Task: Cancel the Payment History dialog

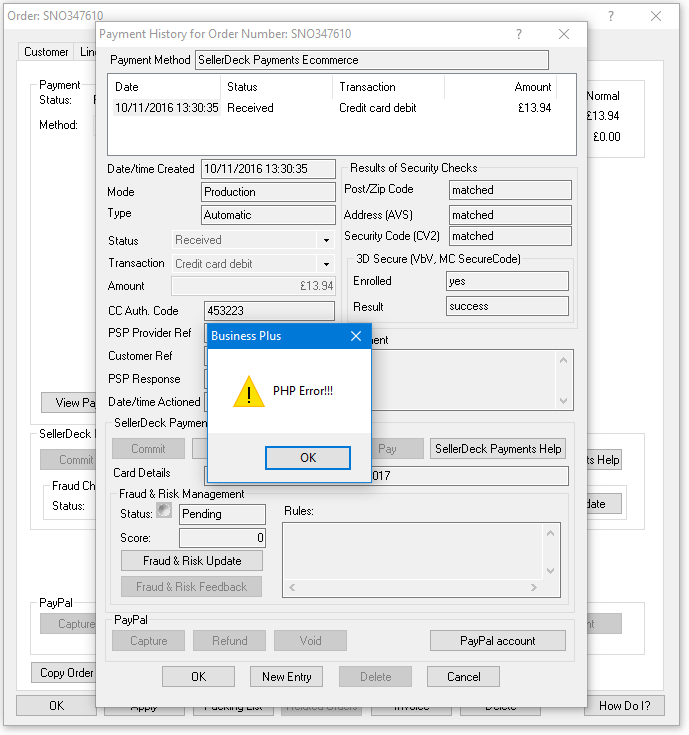Action: pyautogui.click(x=463, y=676)
